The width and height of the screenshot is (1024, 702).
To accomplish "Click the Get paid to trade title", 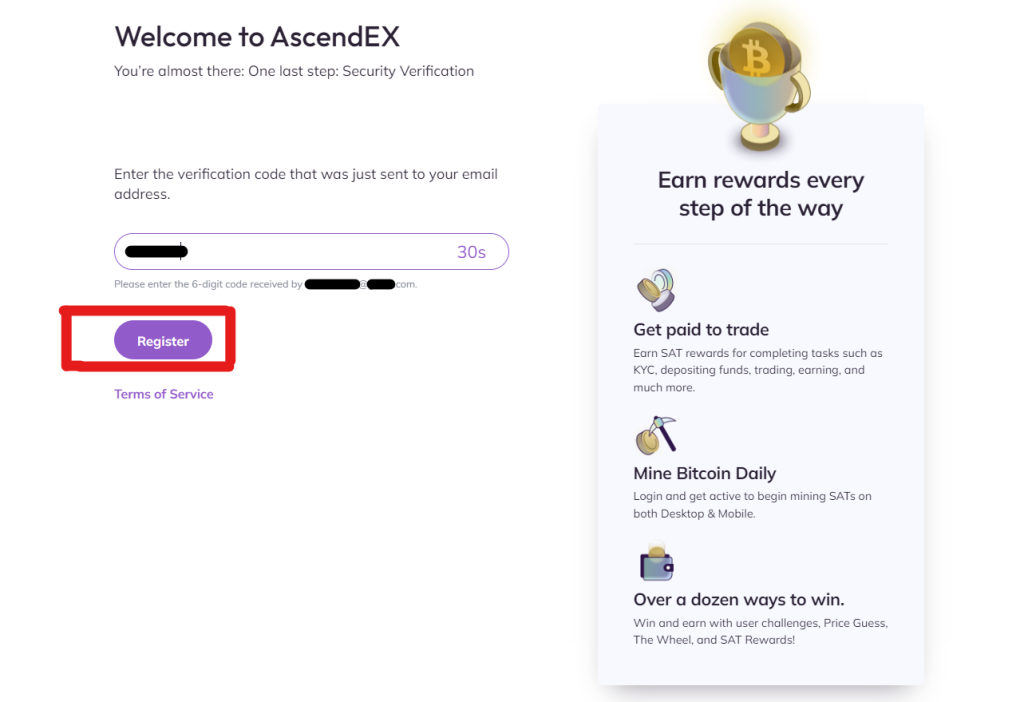I will point(701,329).
